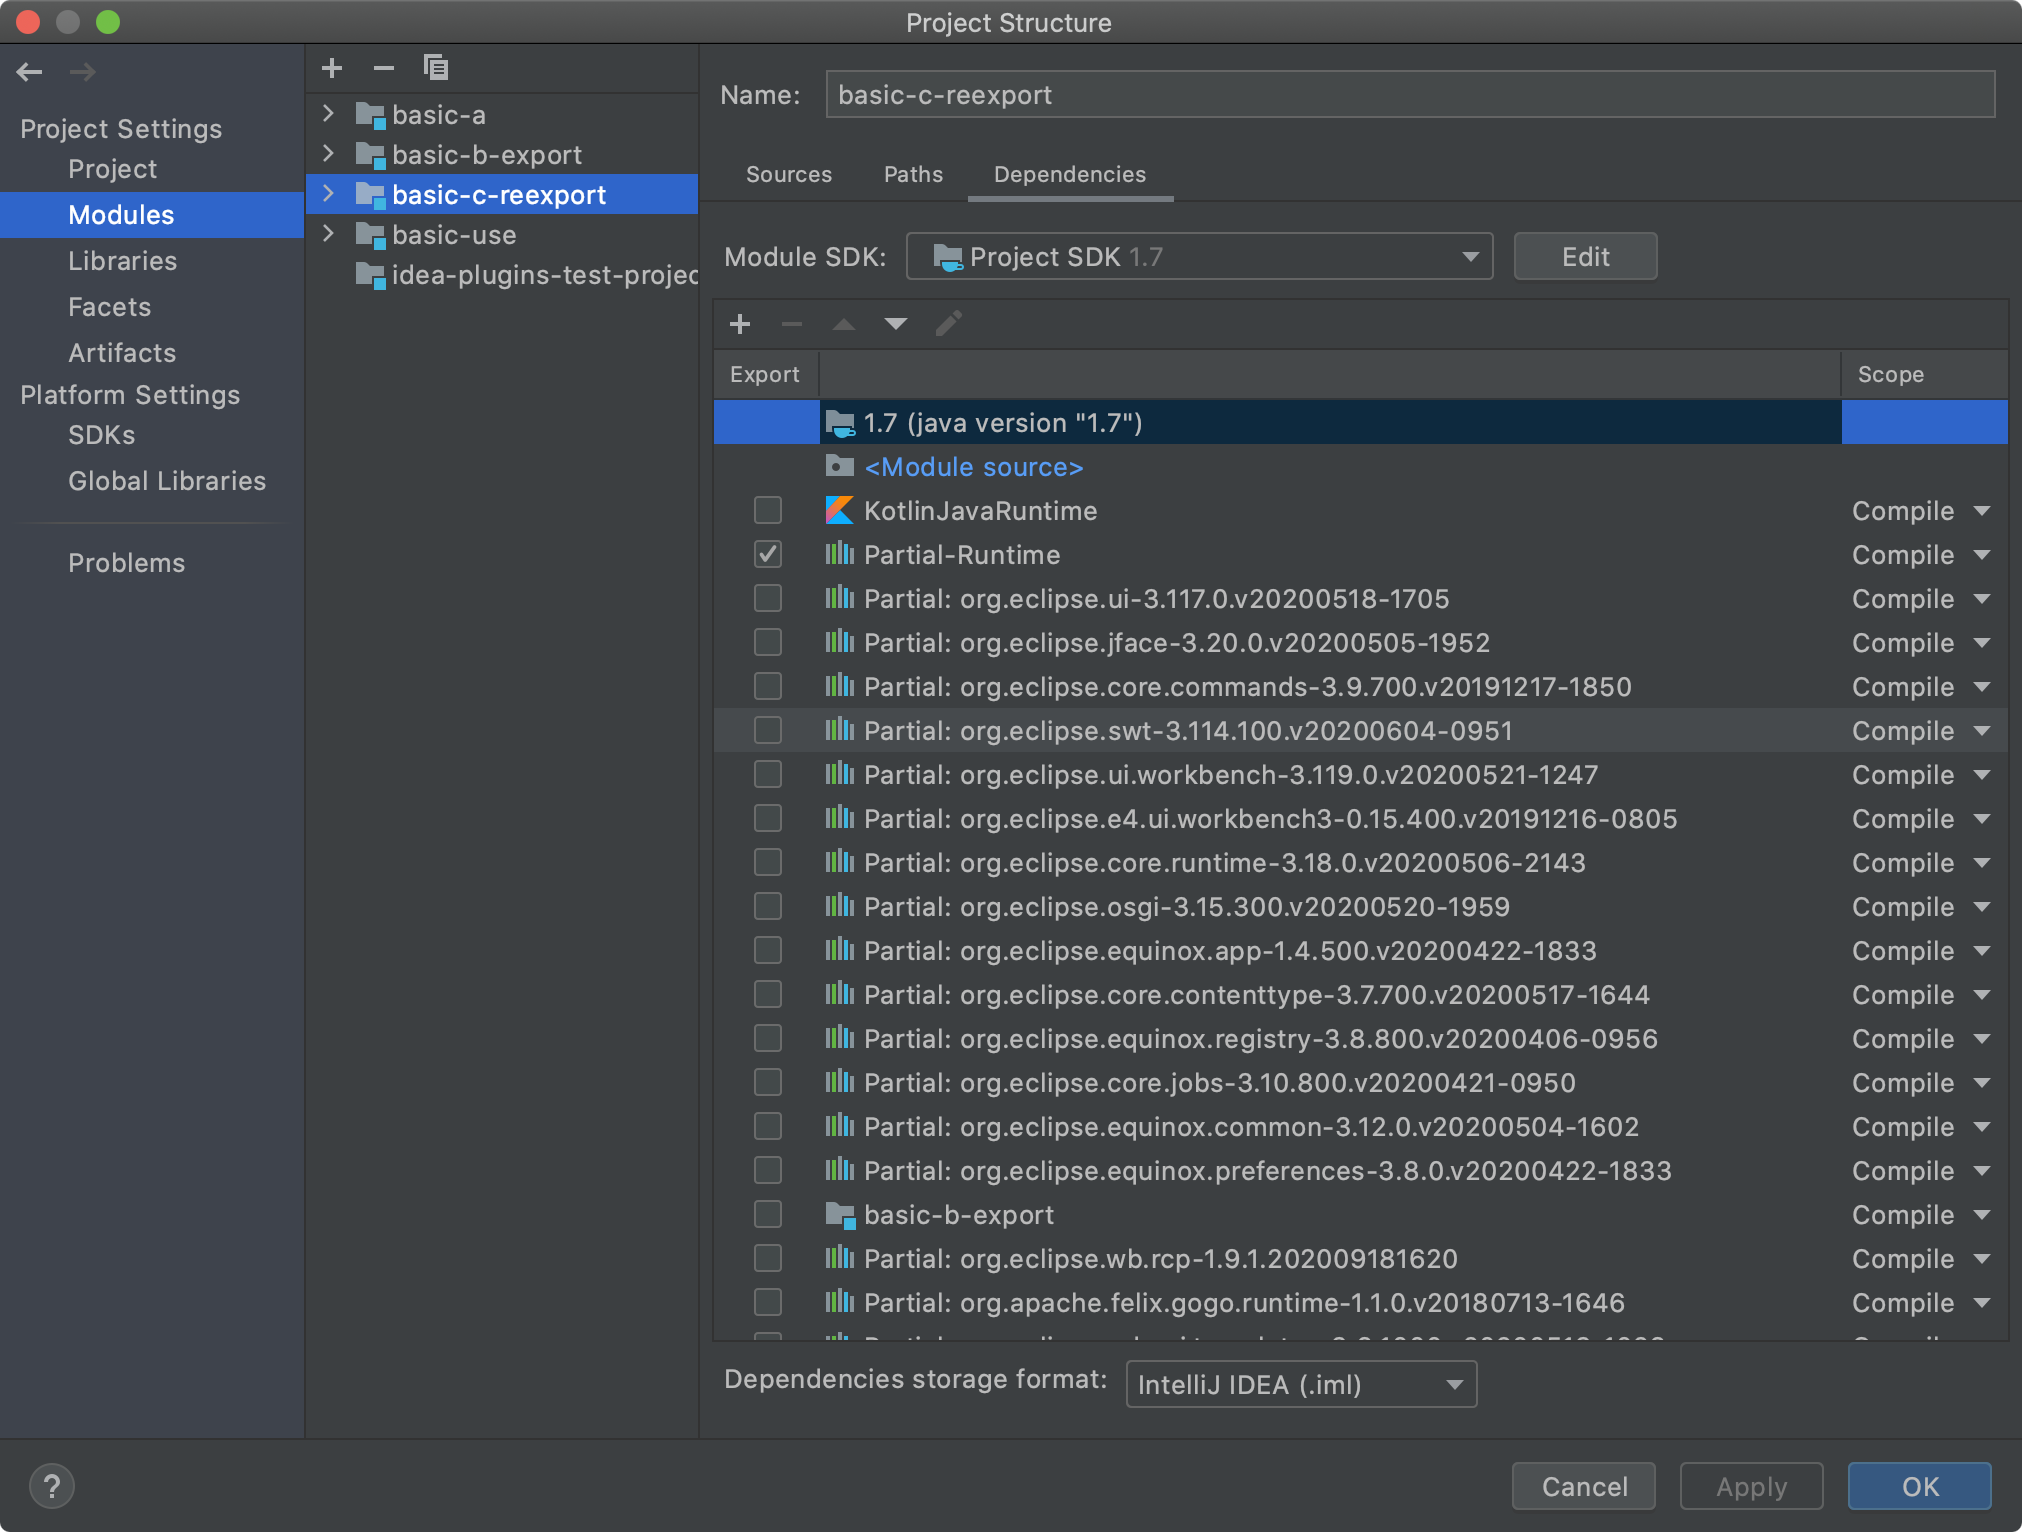Select the 1.7 java version row

pos(1360,423)
